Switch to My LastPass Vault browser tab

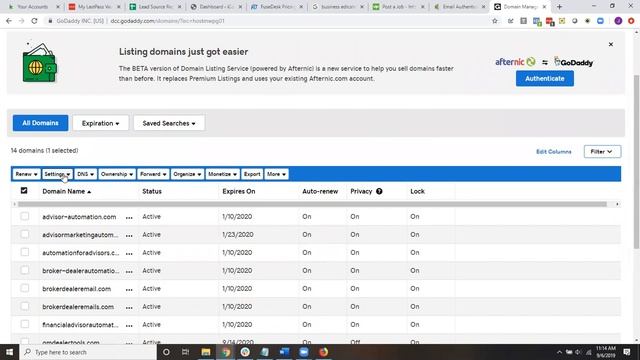pos(94,7)
